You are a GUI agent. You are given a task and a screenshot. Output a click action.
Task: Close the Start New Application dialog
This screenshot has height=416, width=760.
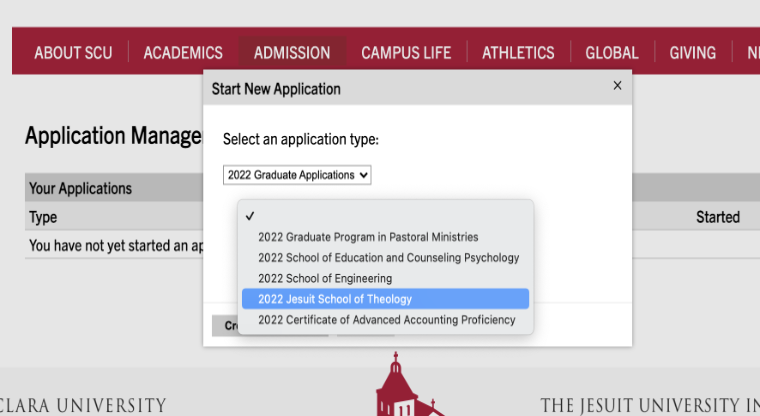click(617, 86)
